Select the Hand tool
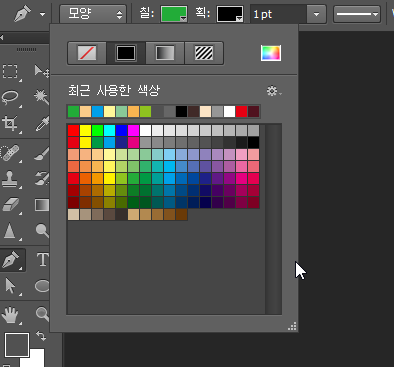 tap(10, 315)
